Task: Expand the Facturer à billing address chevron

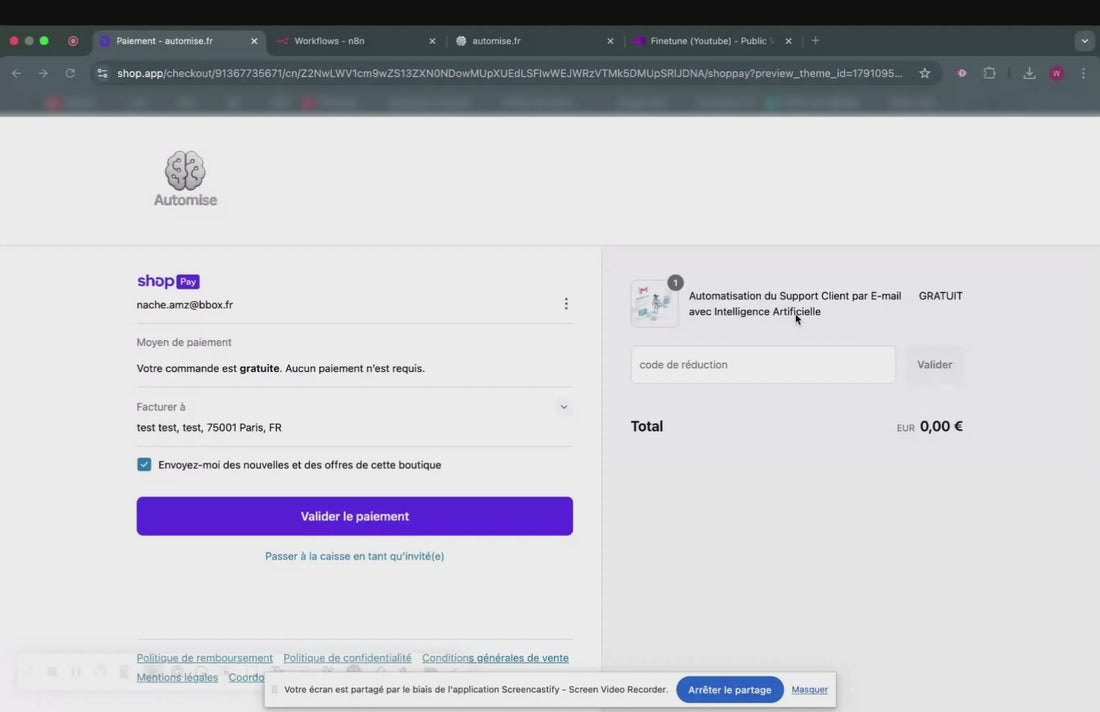Action: 563,407
